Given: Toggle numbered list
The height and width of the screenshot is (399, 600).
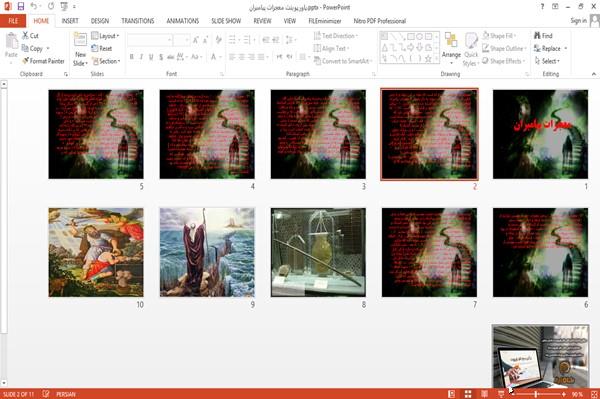Looking at the screenshot, I should 247,40.
